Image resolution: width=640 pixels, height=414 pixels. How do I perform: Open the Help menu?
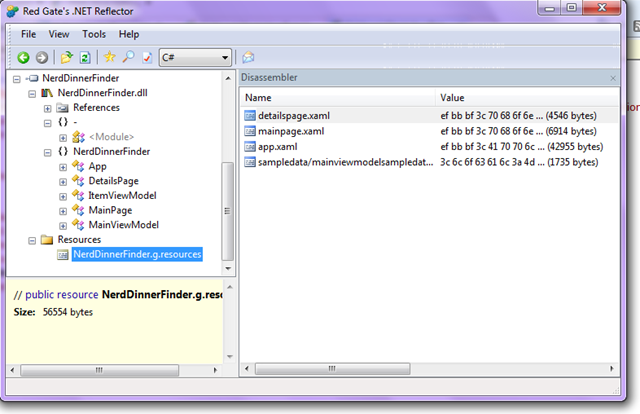pyautogui.click(x=129, y=34)
